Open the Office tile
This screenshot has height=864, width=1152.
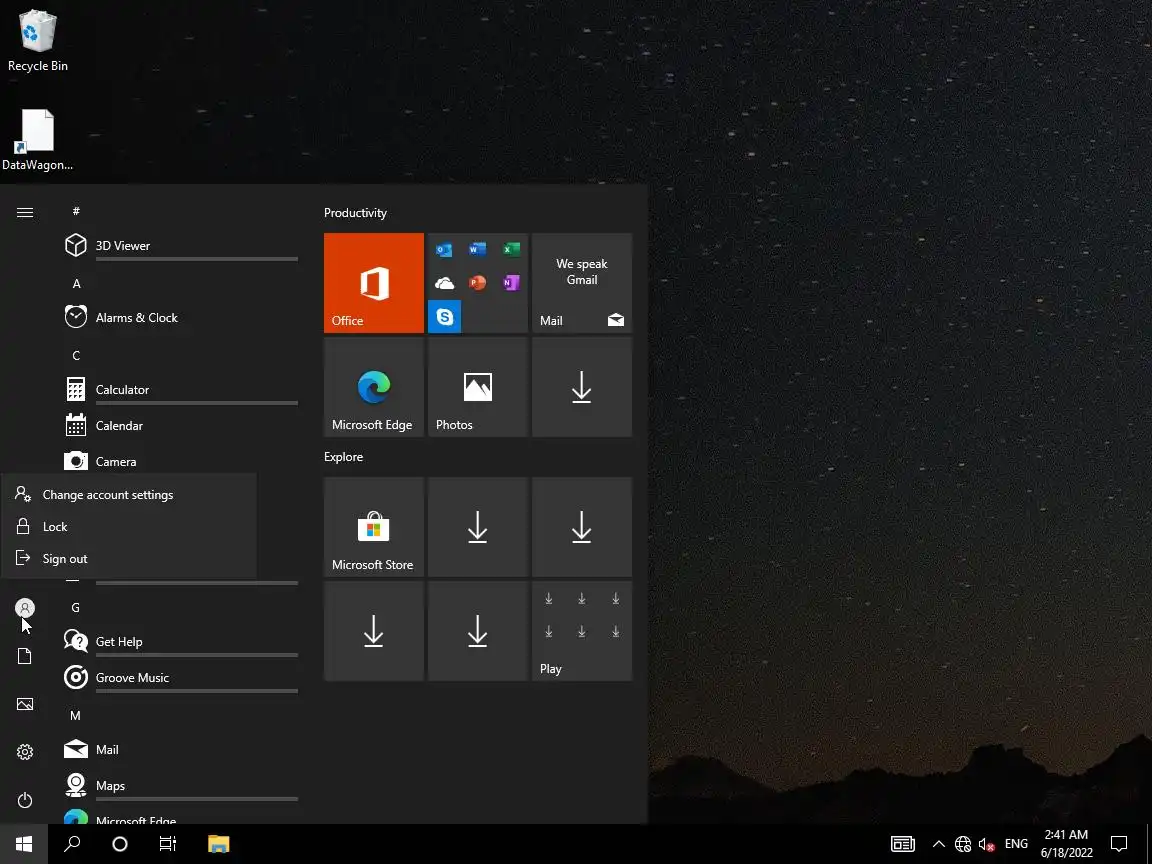[374, 283]
